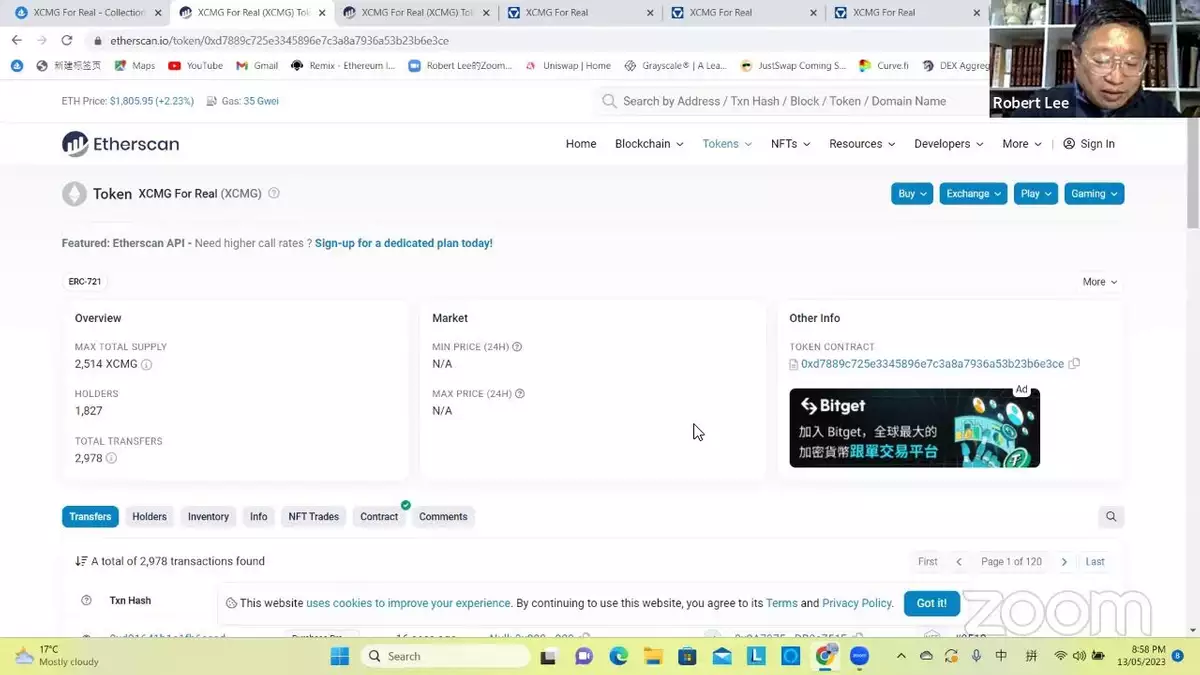This screenshot has height=675, width=1200.
Task: Expand the NFTs nav dropdown
Action: (x=790, y=144)
